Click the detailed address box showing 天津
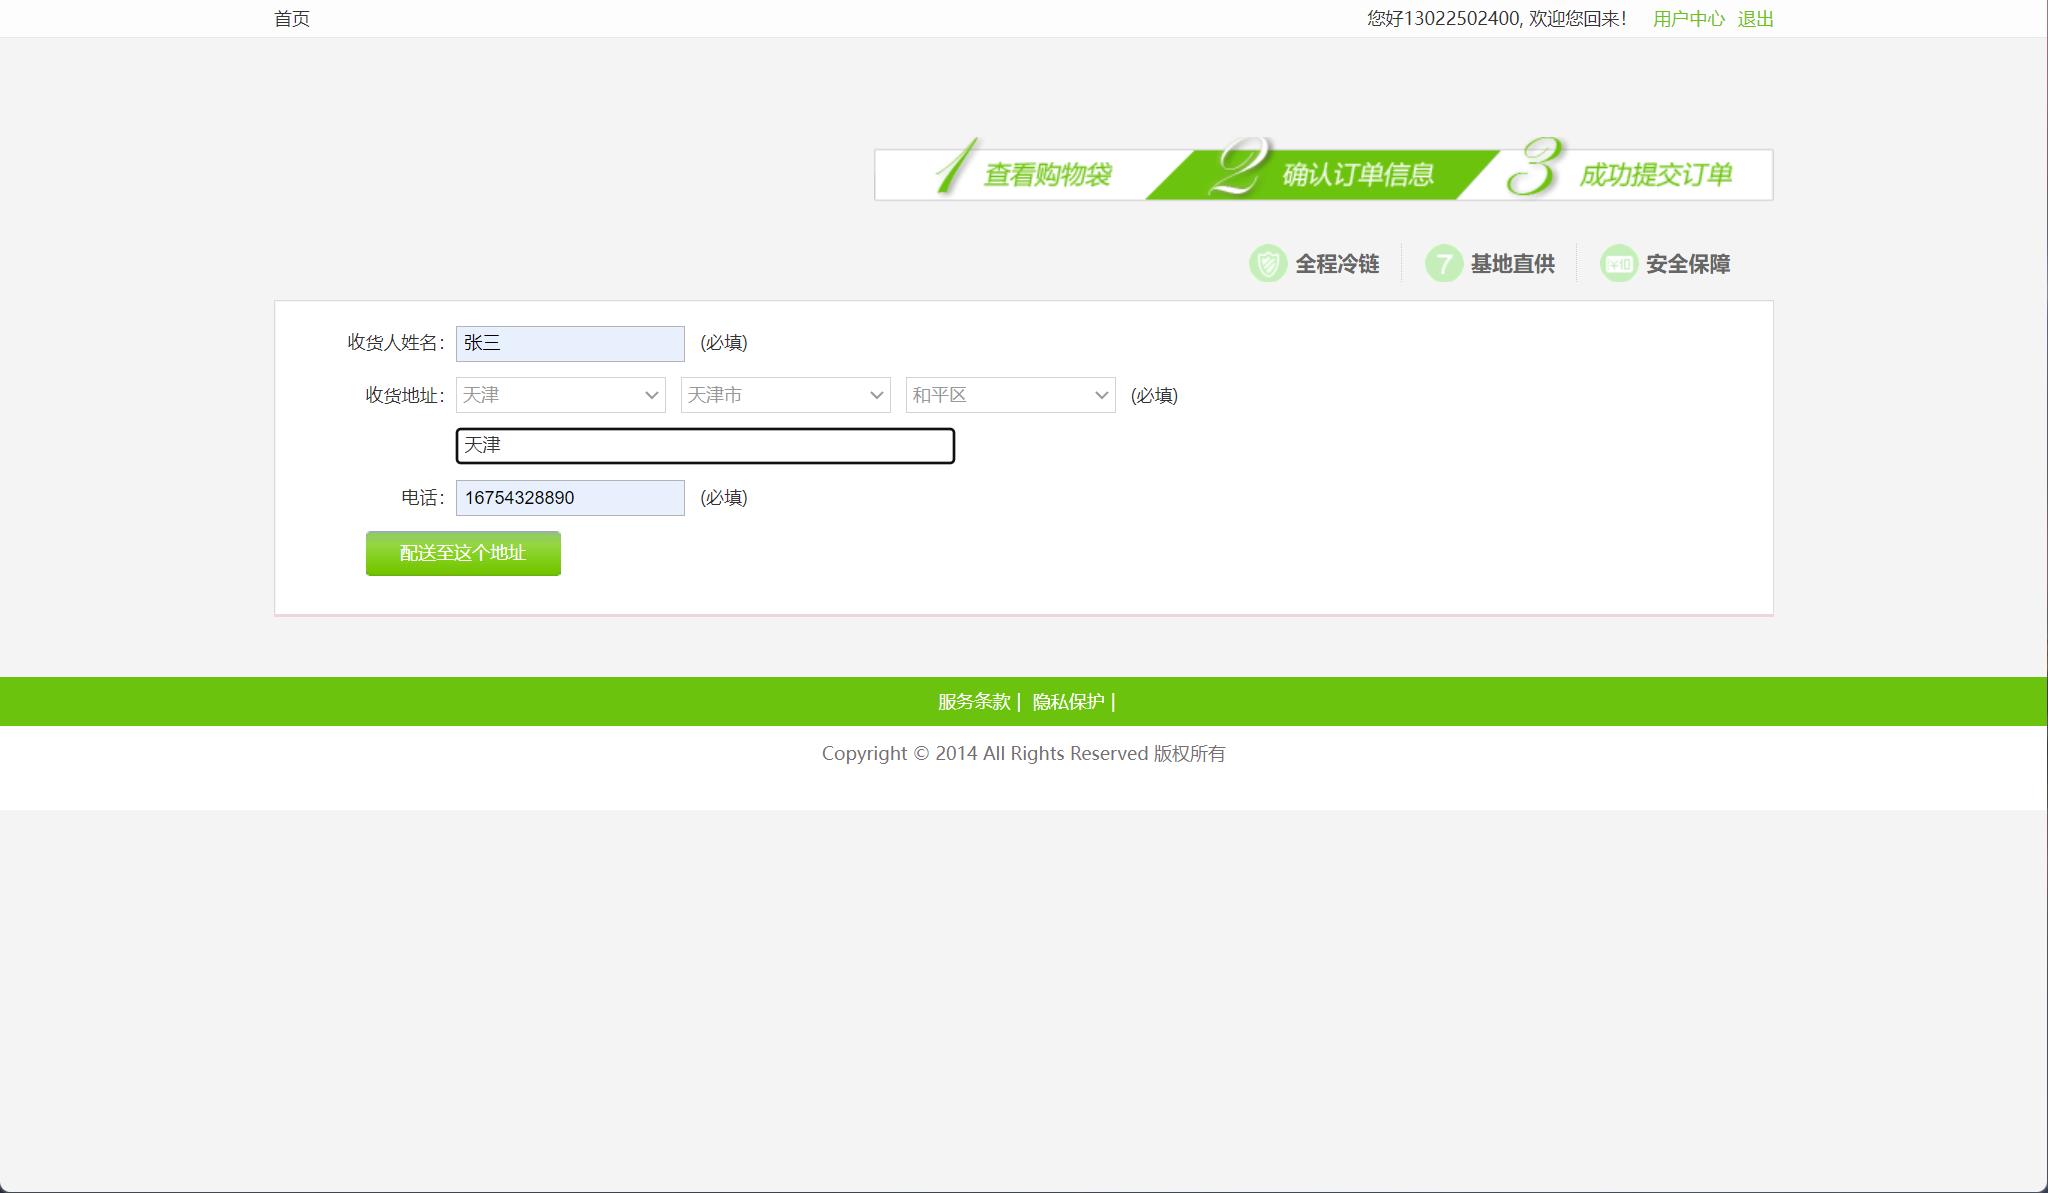This screenshot has height=1193, width=2048. pos(704,445)
